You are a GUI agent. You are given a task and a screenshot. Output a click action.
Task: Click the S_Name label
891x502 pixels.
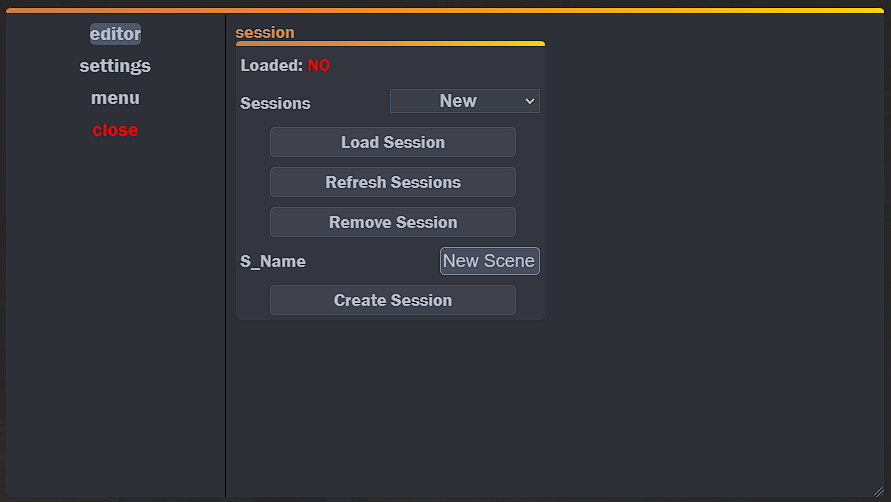[273, 262]
